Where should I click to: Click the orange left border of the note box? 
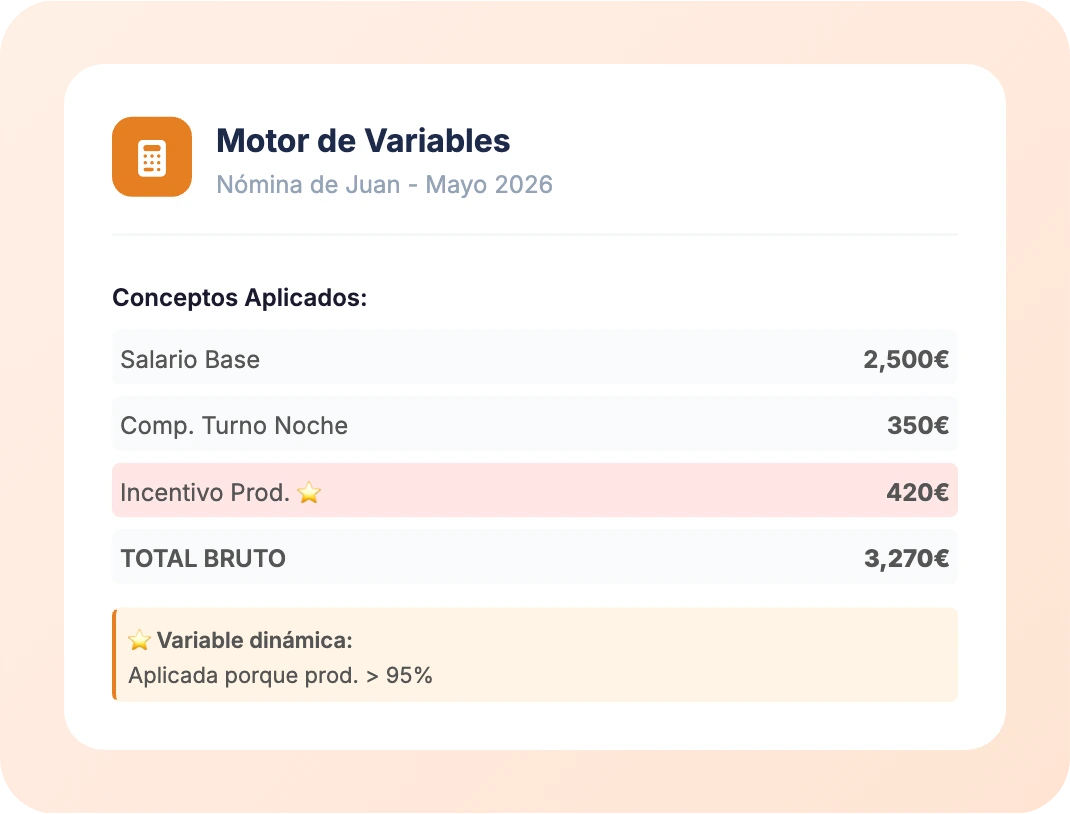pos(114,655)
